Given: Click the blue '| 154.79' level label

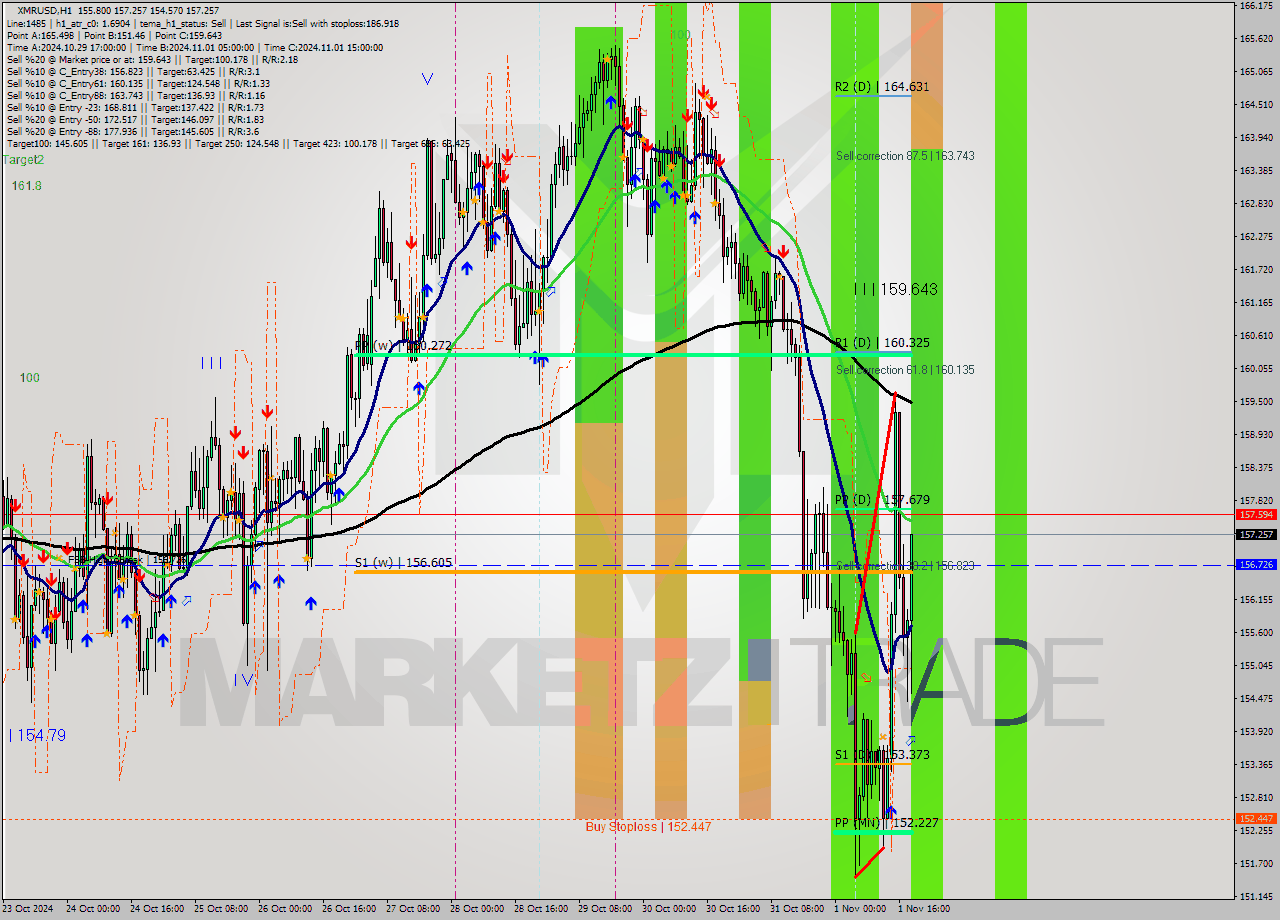Looking at the screenshot, I should point(37,735).
